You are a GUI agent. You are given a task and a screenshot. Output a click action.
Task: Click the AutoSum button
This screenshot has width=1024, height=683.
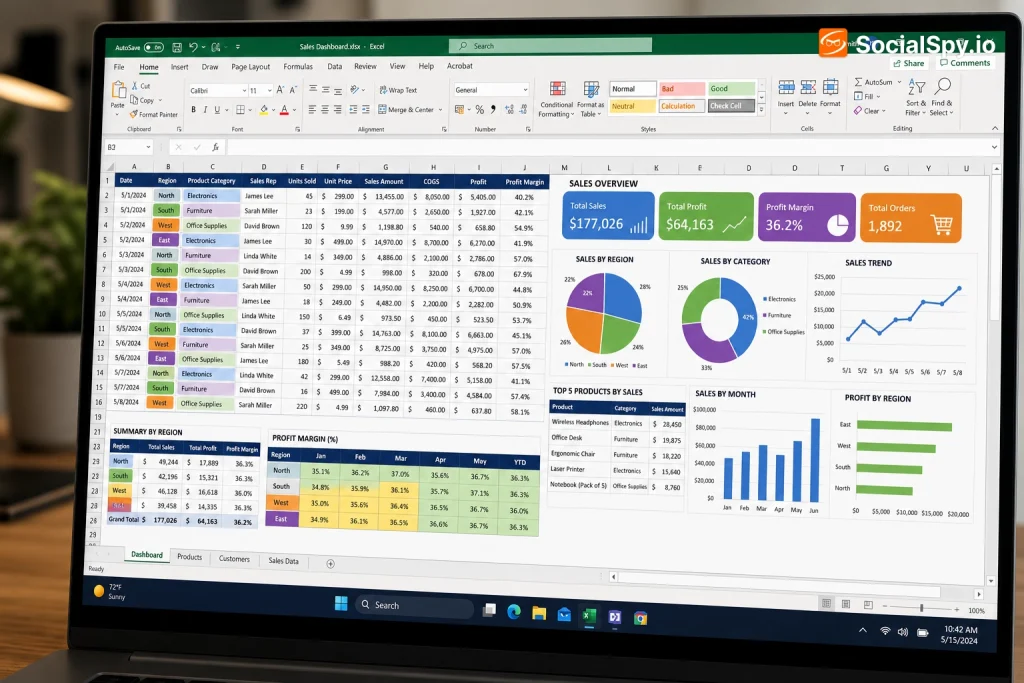click(x=874, y=82)
